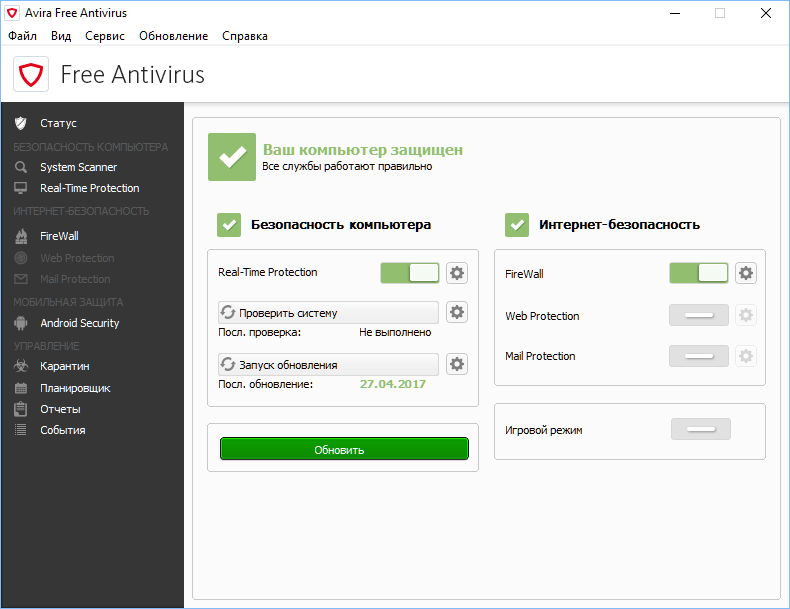Image resolution: width=790 pixels, height=609 pixels.
Task: Open settings gear for Real-Time Protection
Action: [x=457, y=273]
